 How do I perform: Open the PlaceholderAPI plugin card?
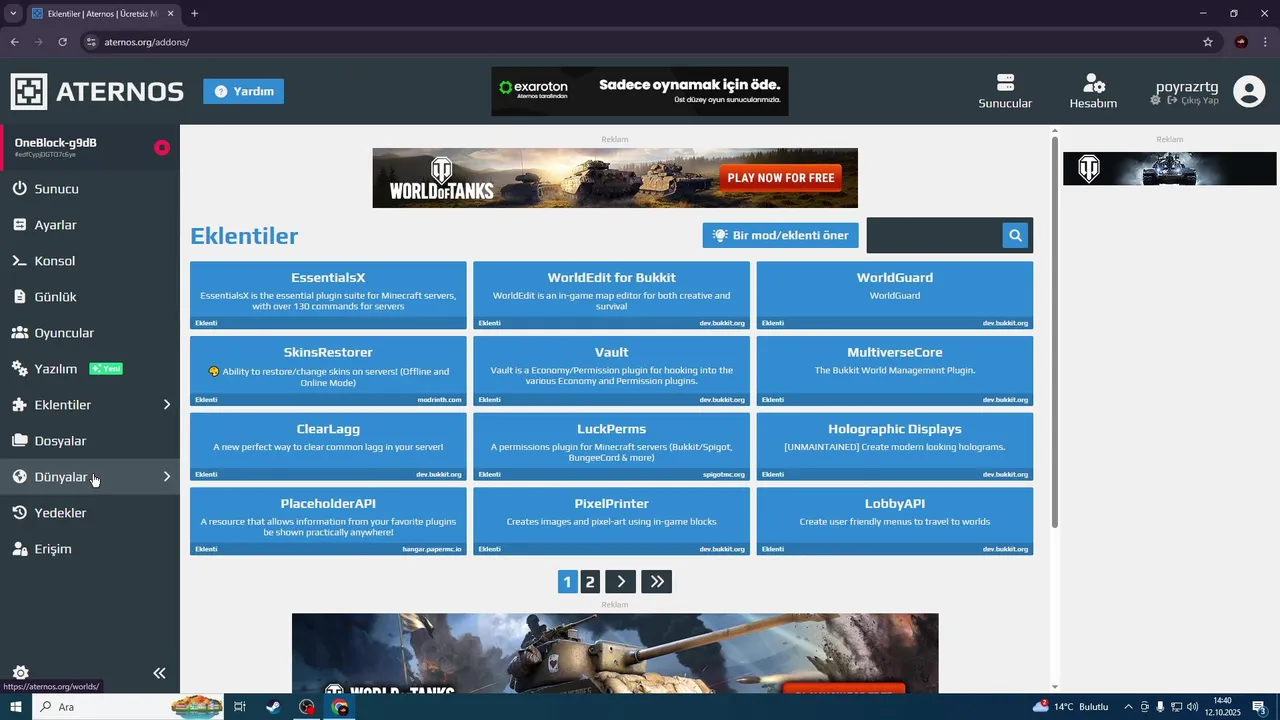click(x=328, y=521)
